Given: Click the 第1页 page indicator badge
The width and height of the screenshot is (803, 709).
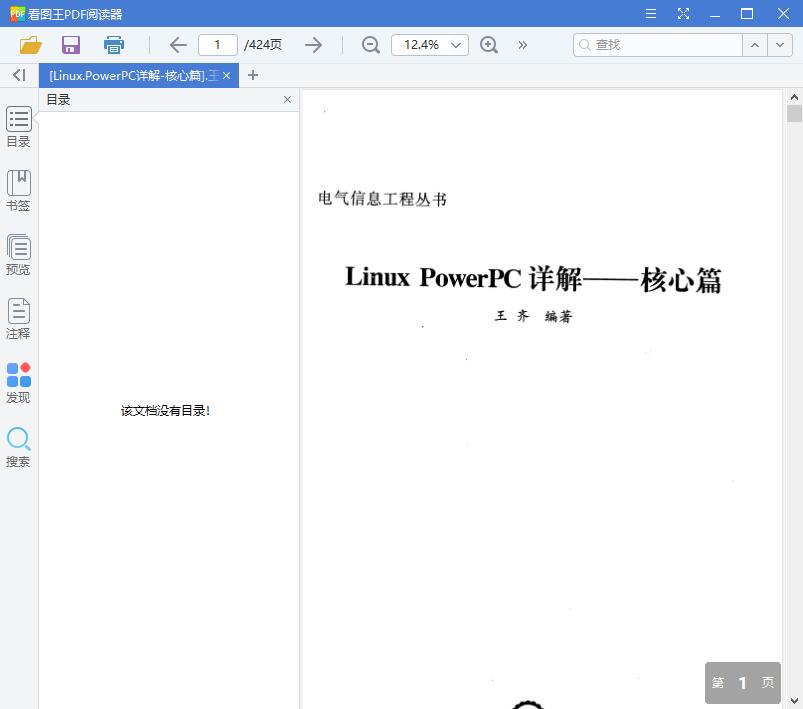Looking at the screenshot, I should (x=743, y=683).
